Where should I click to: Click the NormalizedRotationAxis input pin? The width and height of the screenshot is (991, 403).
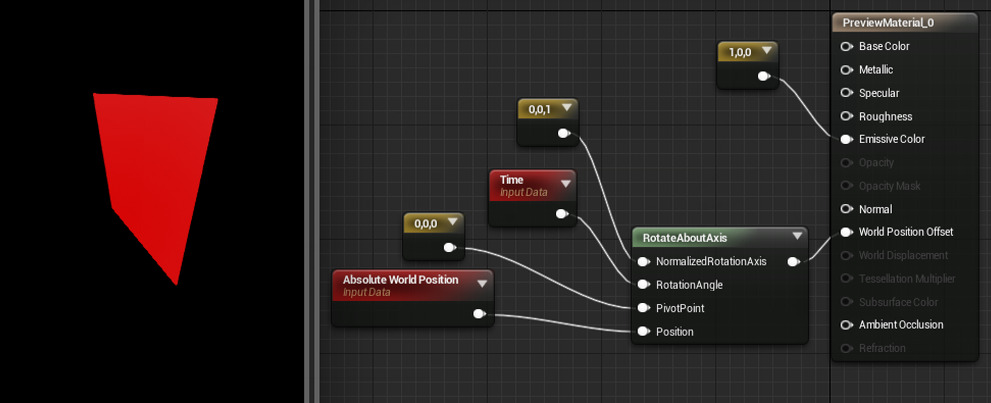[643, 262]
